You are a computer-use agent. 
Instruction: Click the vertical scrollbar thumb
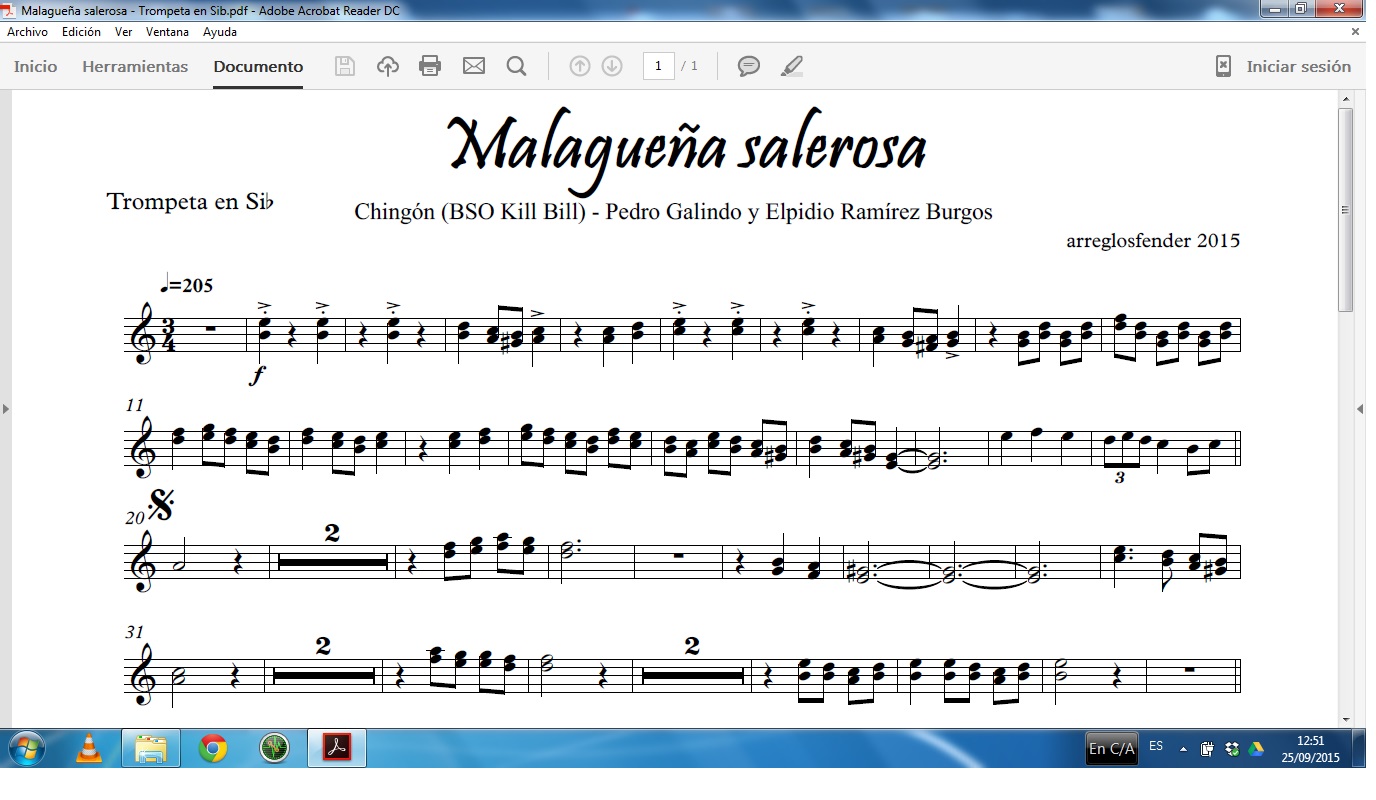tap(1345, 210)
